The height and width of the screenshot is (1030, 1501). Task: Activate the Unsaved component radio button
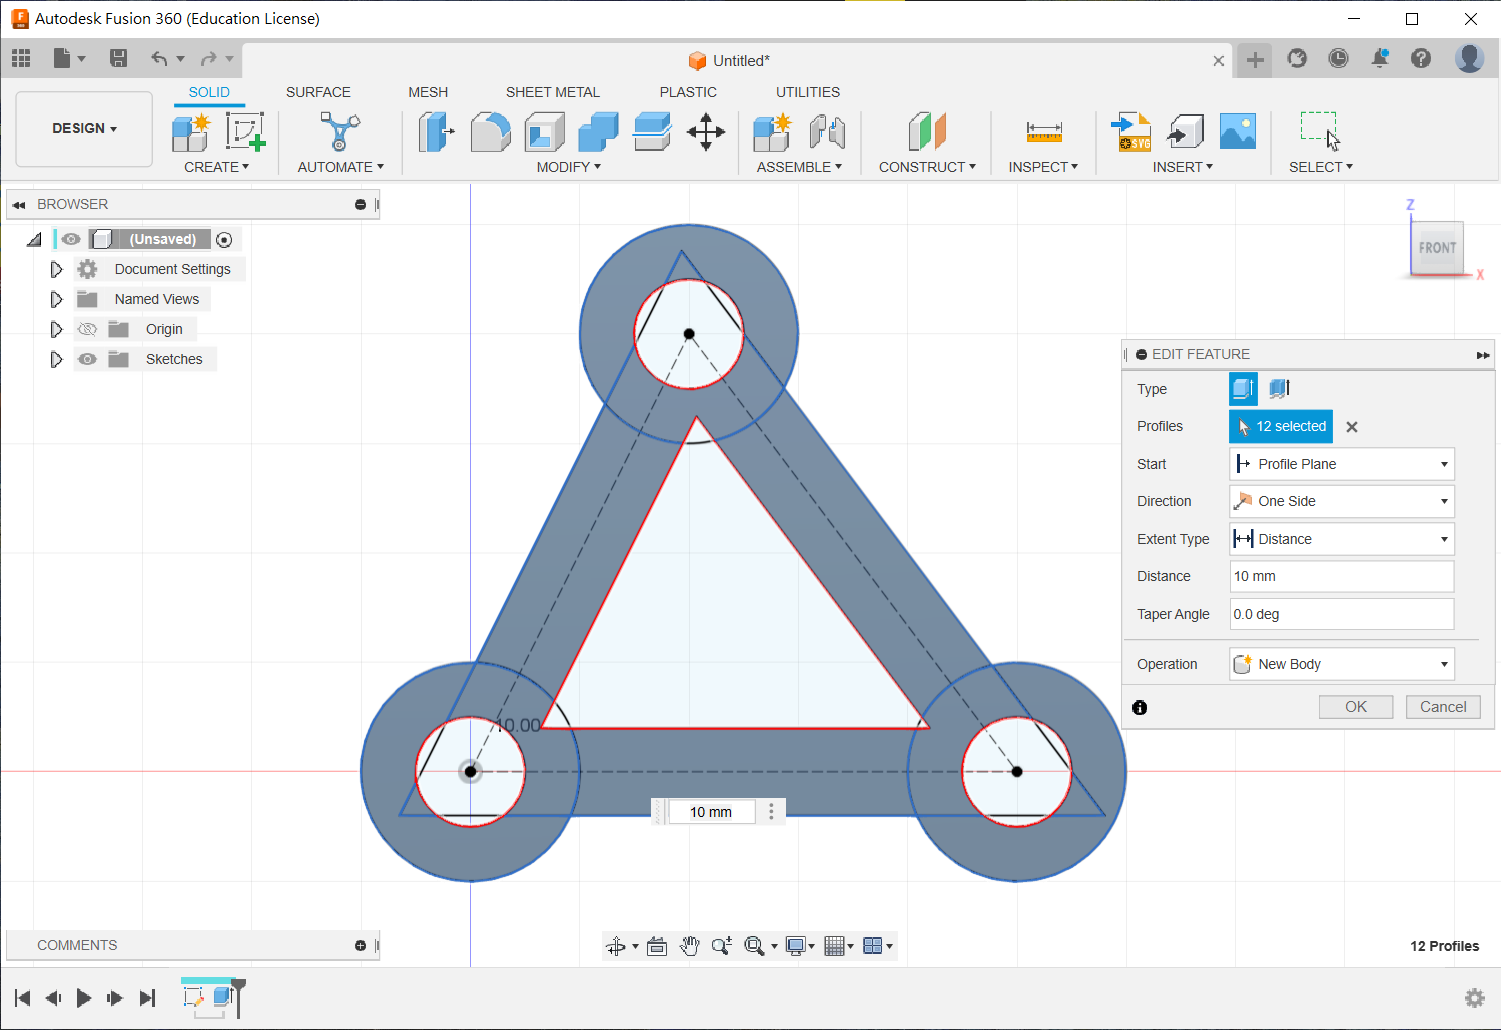point(224,240)
